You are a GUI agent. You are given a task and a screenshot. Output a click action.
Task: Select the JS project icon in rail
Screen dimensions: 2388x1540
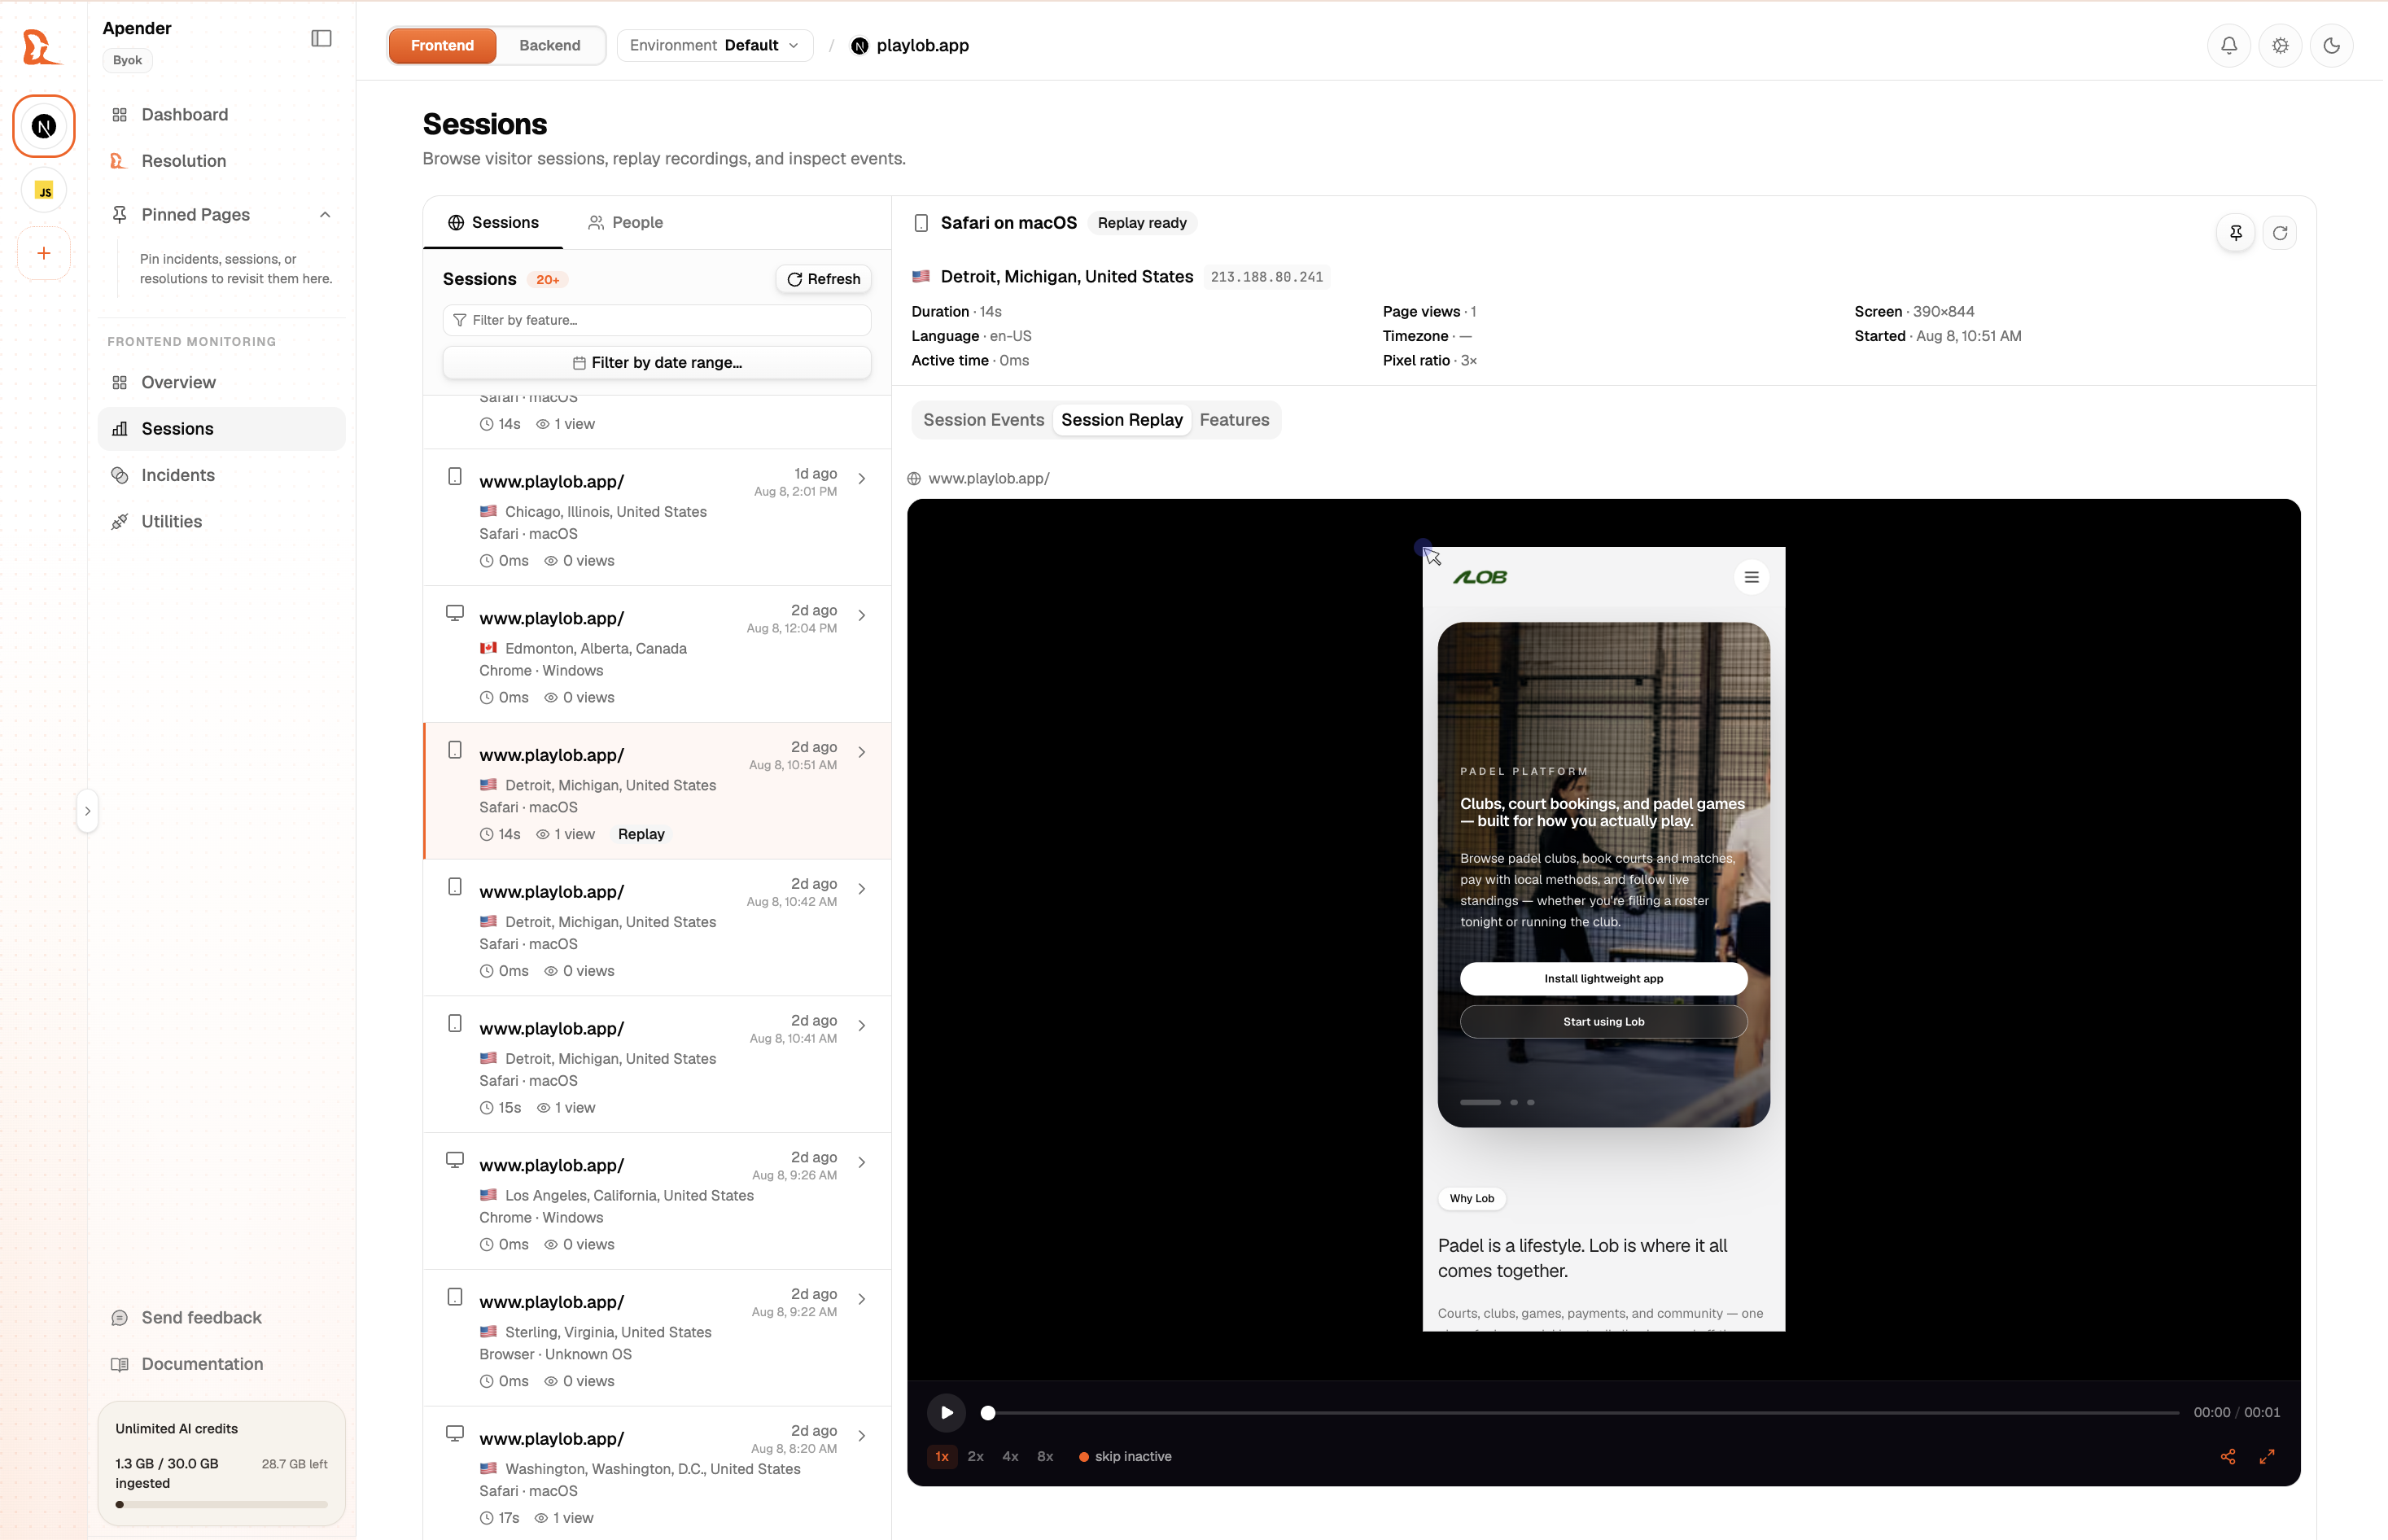pyautogui.click(x=44, y=191)
